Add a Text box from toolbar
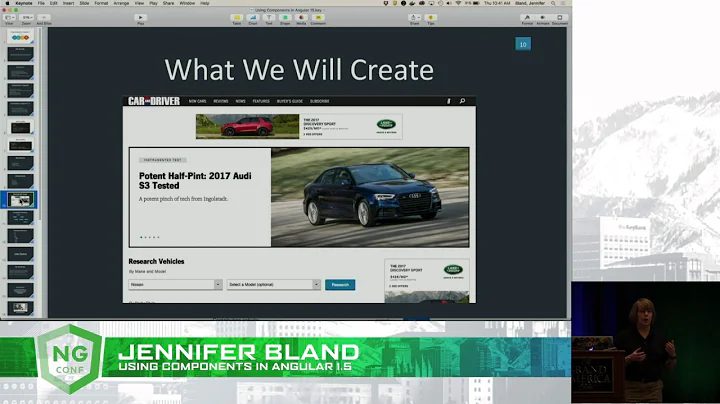 pos(269,18)
